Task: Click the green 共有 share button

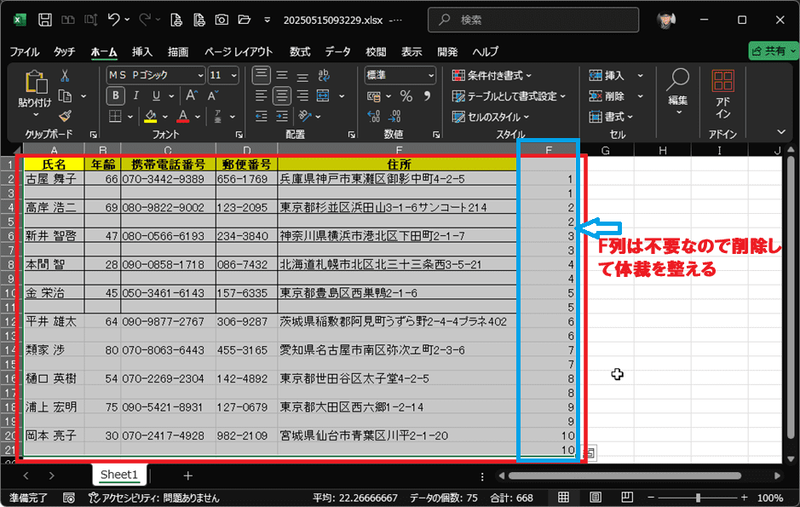Action: pos(773,51)
